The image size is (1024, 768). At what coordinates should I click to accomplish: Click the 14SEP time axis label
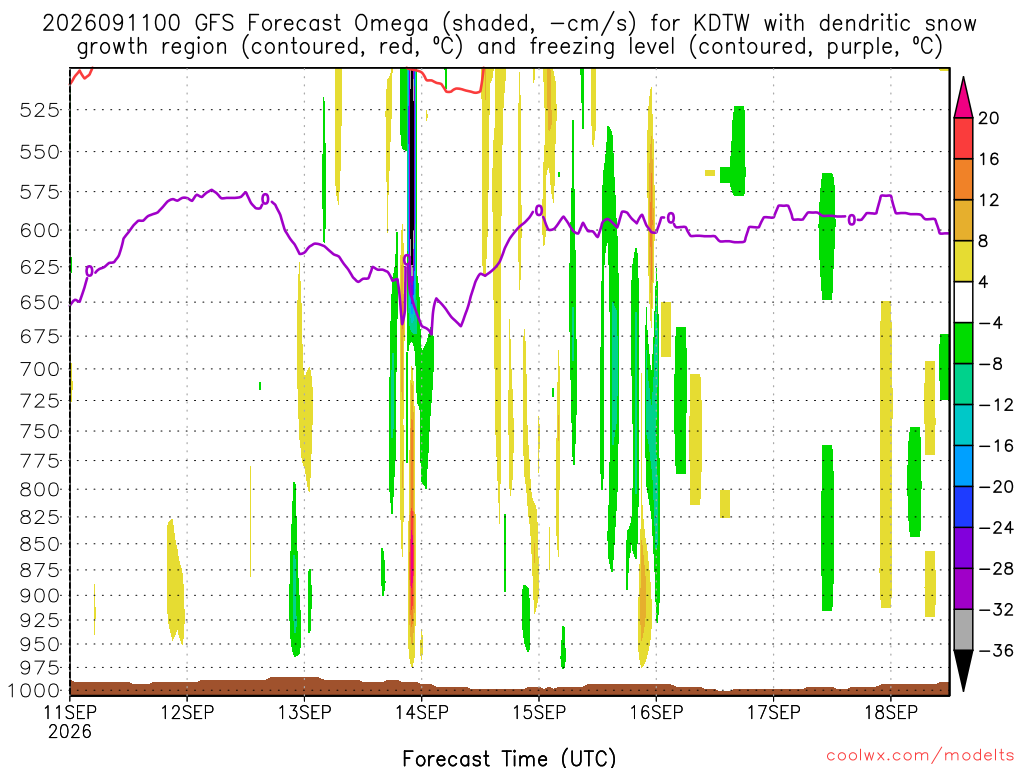pos(421,712)
